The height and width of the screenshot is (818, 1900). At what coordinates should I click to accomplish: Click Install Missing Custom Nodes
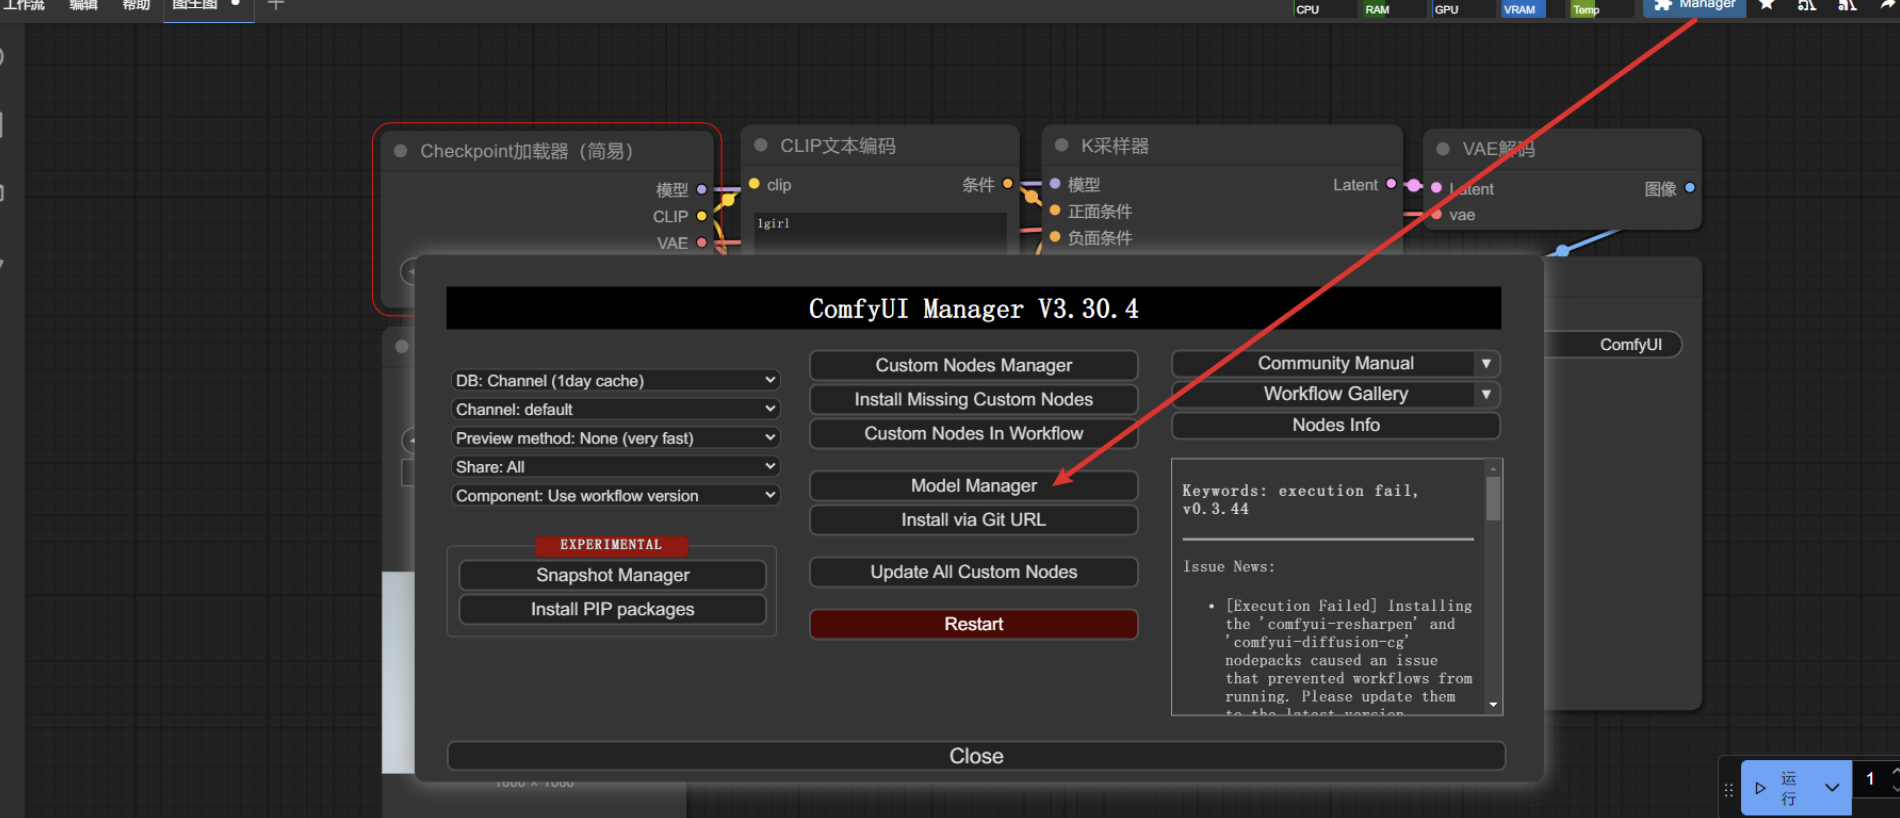pyautogui.click(x=974, y=399)
